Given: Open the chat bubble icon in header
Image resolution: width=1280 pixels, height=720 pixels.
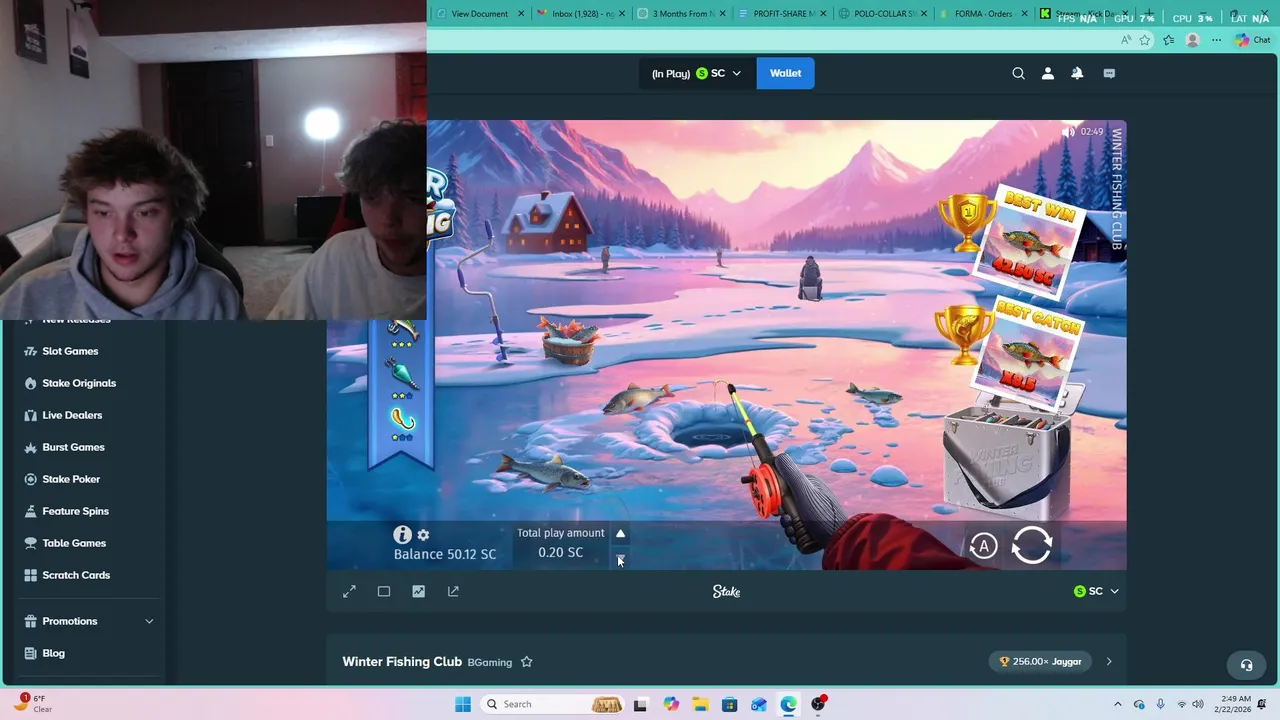Looking at the screenshot, I should click(x=1109, y=73).
